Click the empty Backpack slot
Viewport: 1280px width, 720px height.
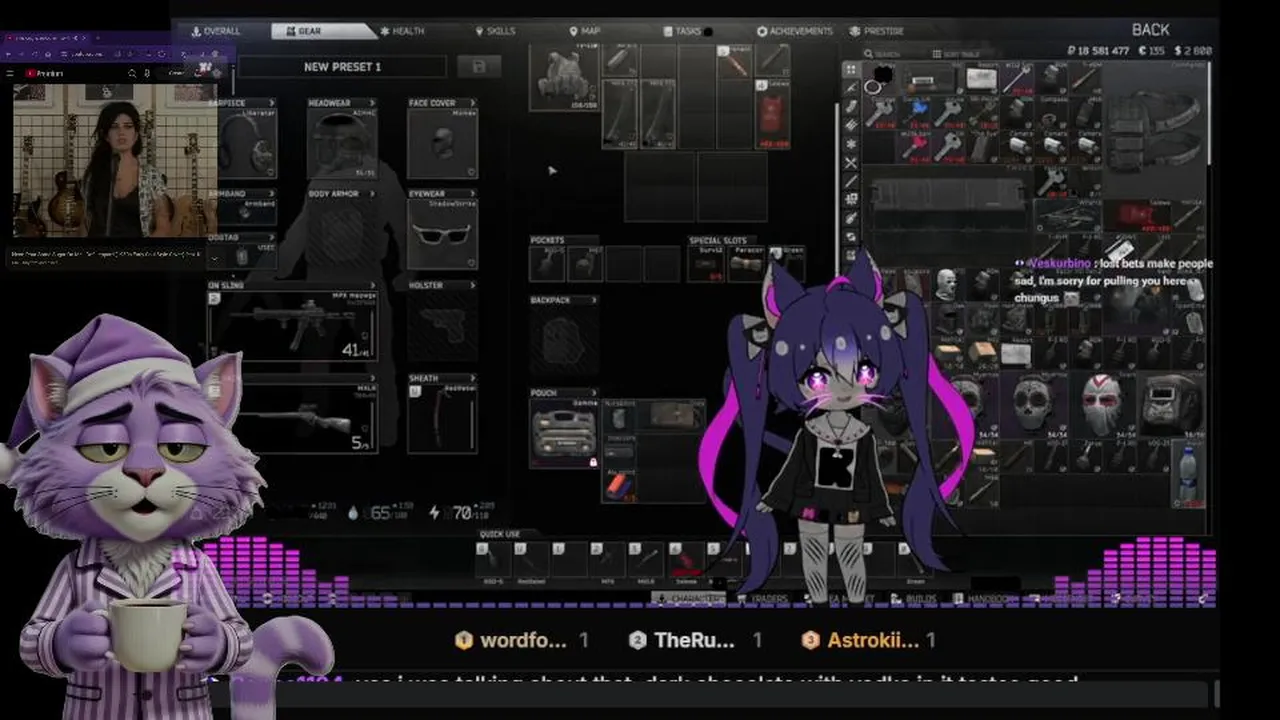click(564, 341)
